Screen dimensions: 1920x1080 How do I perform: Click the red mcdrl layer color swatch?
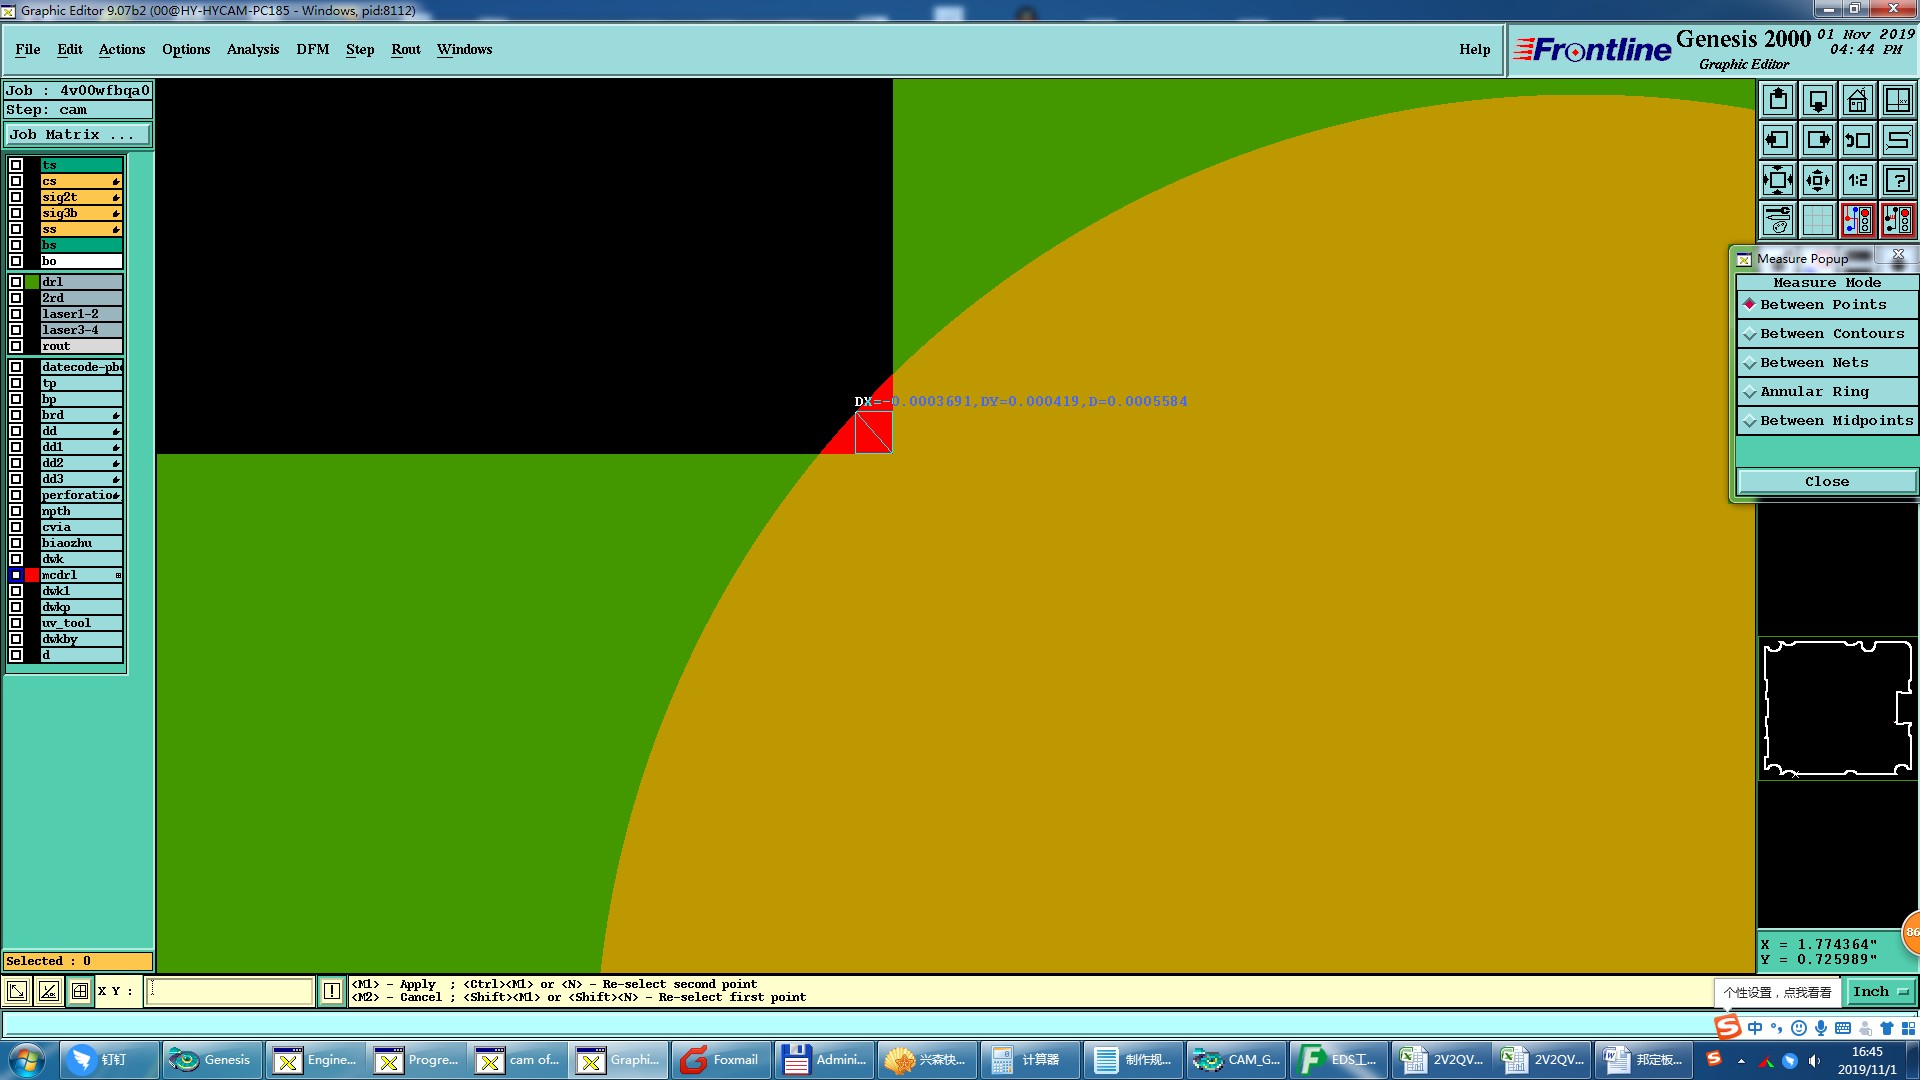(x=32, y=575)
